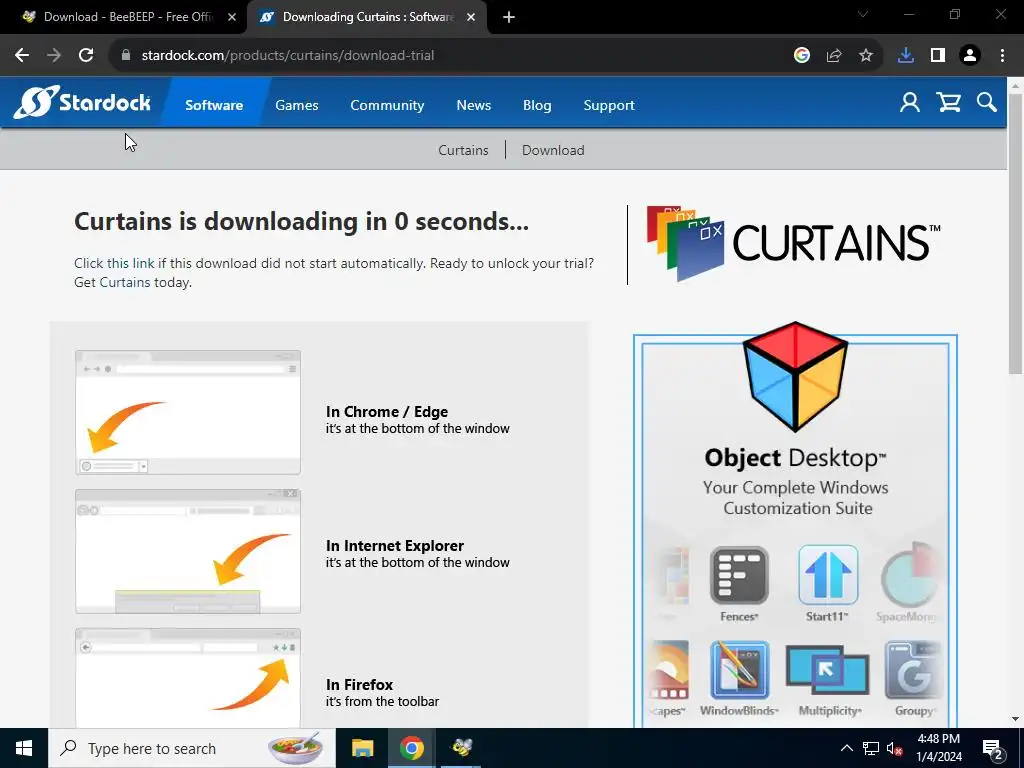Open the user account icon

(x=910, y=103)
